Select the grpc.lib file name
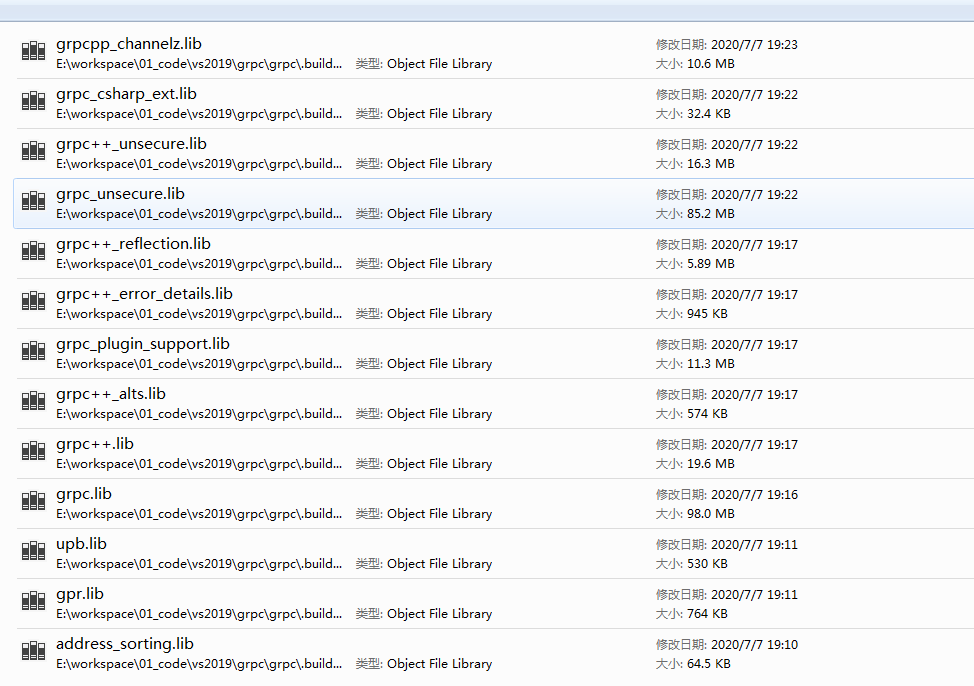This screenshot has width=974, height=686. (x=83, y=494)
